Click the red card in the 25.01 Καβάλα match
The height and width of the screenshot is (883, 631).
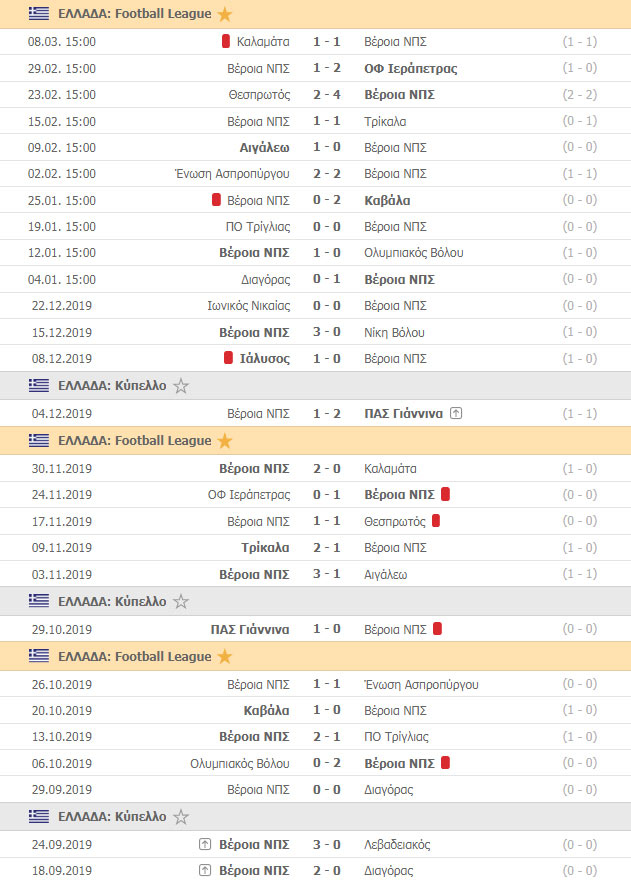pyautogui.click(x=216, y=200)
